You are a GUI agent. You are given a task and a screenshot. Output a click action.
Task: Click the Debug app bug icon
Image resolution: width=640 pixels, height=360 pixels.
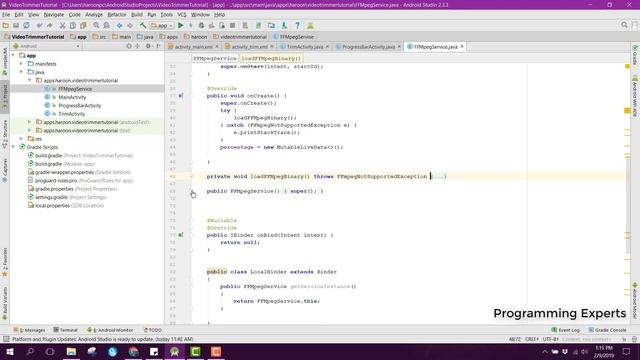click(x=201, y=25)
